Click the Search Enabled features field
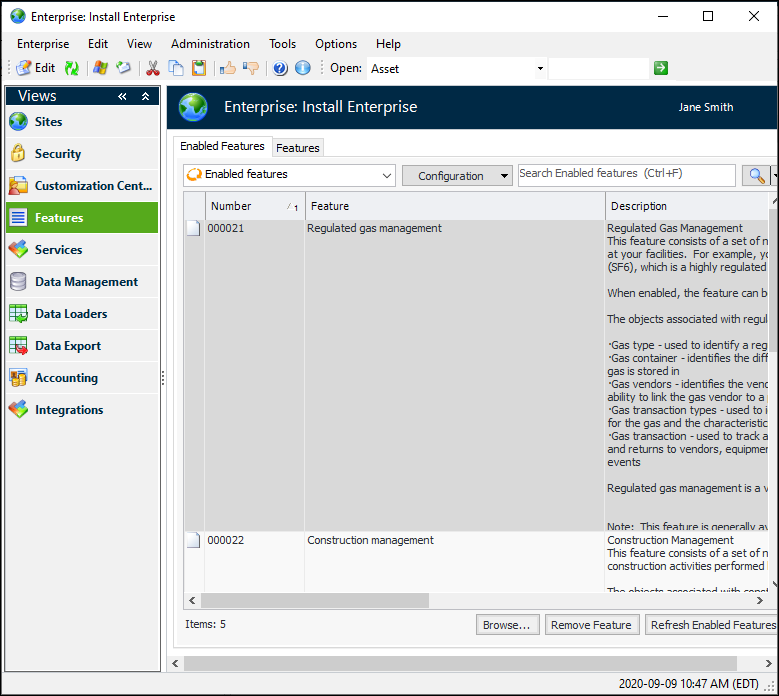This screenshot has width=779, height=696. (626, 174)
